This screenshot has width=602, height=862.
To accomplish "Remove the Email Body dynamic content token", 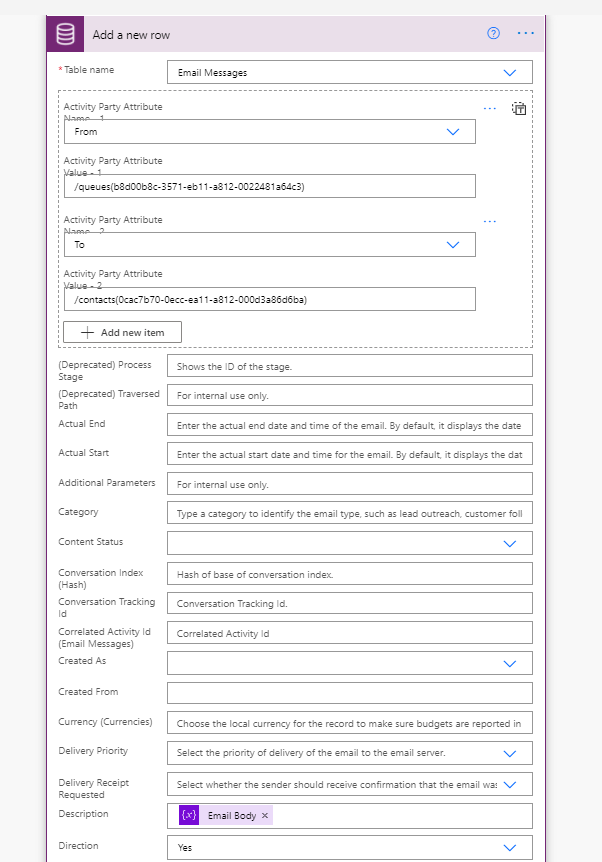I will (x=265, y=816).
